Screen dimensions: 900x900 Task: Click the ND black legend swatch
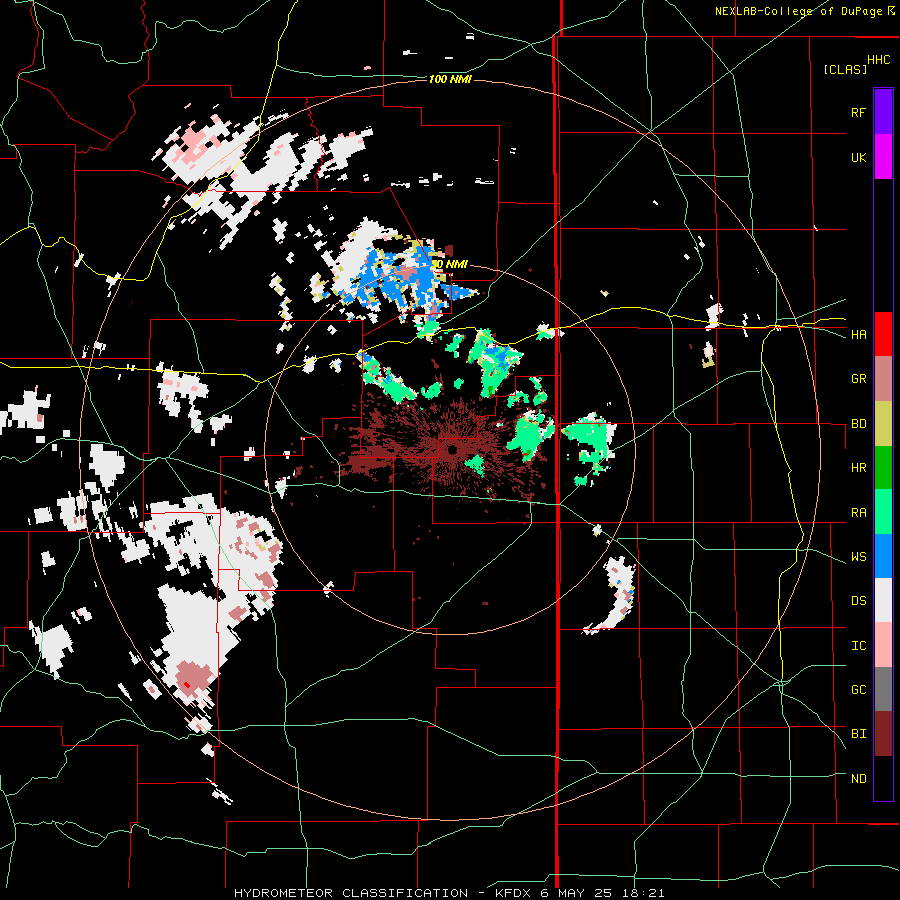883,778
